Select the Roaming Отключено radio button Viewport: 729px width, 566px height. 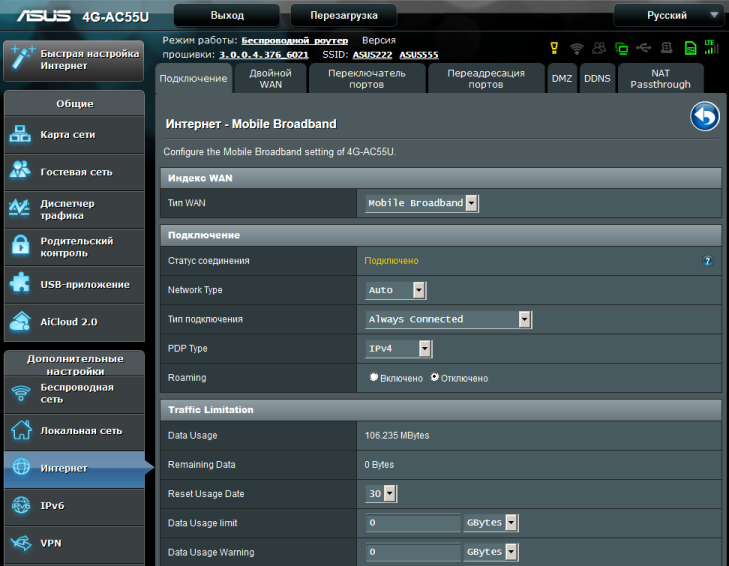tap(434, 377)
